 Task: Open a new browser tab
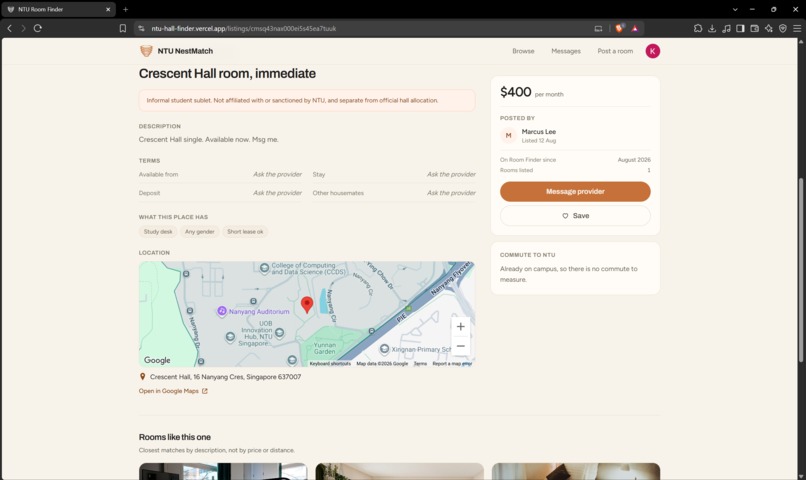tap(125, 9)
